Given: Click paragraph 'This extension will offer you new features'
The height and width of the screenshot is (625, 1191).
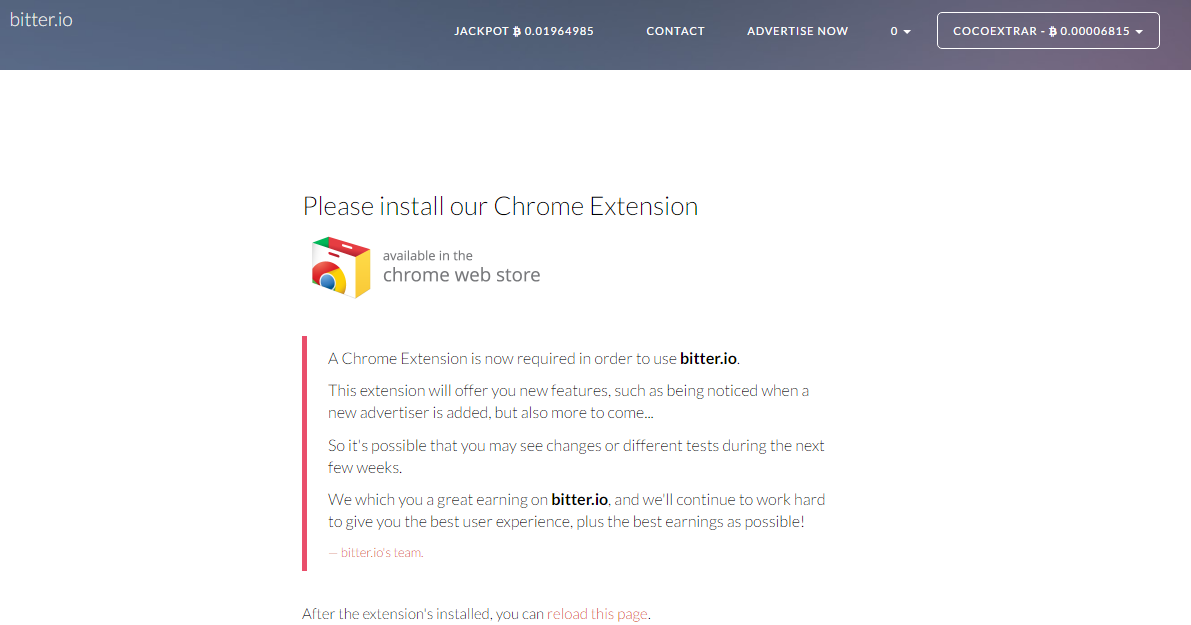Looking at the screenshot, I should (x=569, y=402).
